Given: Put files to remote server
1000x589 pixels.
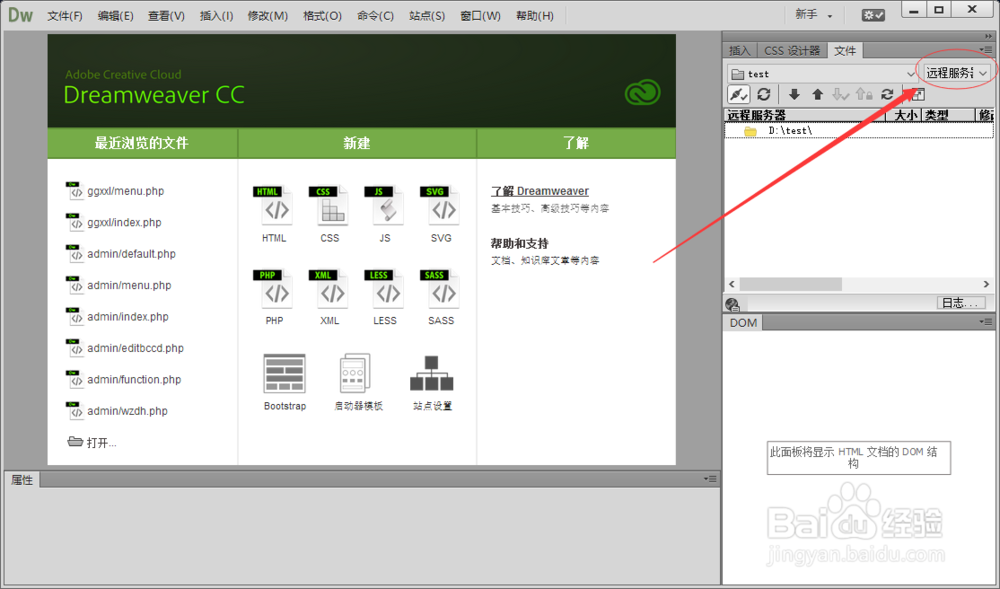Looking at the screenshot, I should coord(817,94).
